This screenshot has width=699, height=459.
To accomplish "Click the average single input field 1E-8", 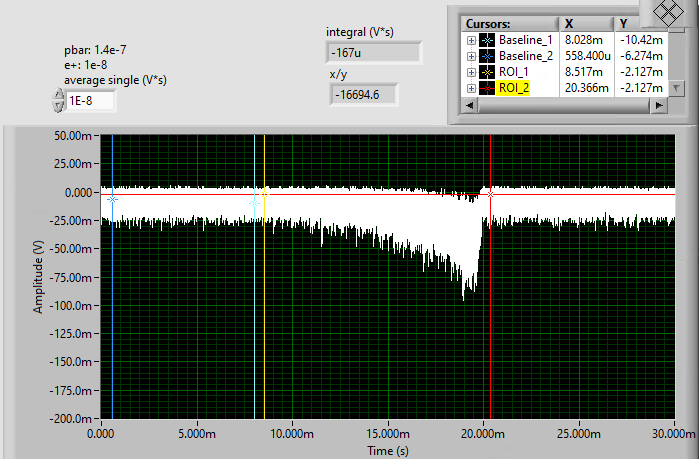I will coord(90,101).
